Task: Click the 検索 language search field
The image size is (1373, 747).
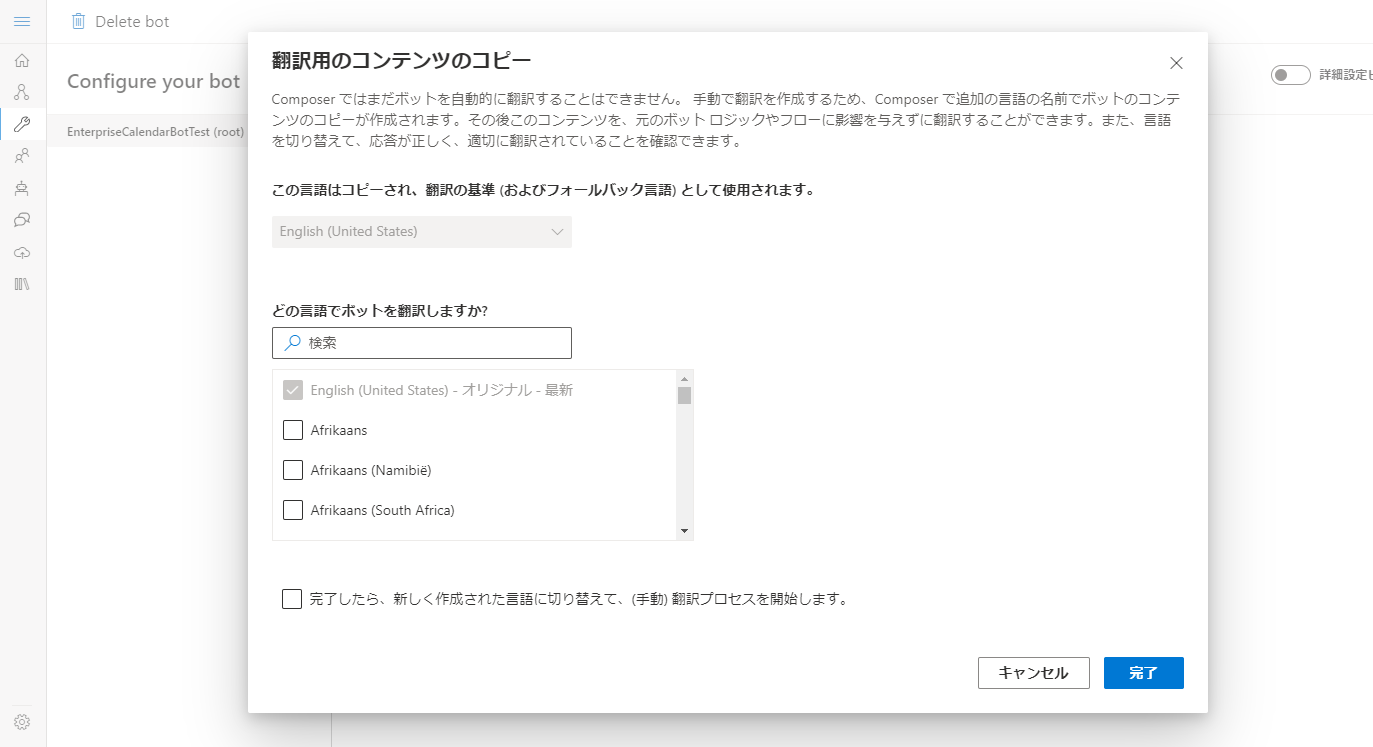Action: 422,343
